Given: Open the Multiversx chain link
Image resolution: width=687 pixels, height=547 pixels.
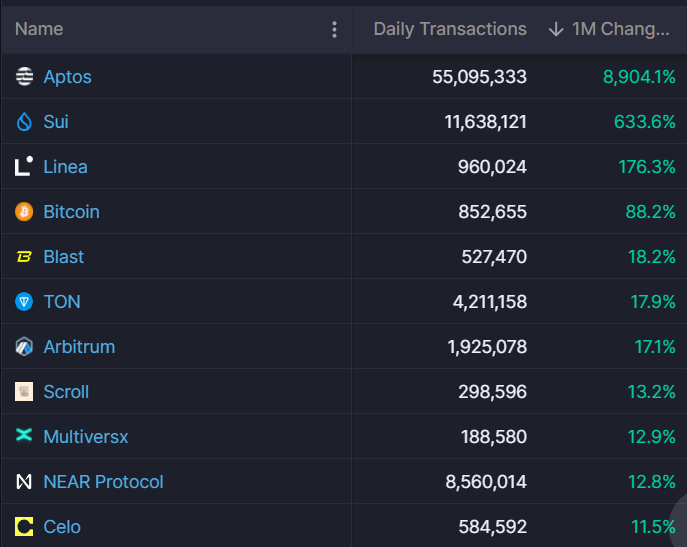Looking at the screenshot, I should pos(86,437).
